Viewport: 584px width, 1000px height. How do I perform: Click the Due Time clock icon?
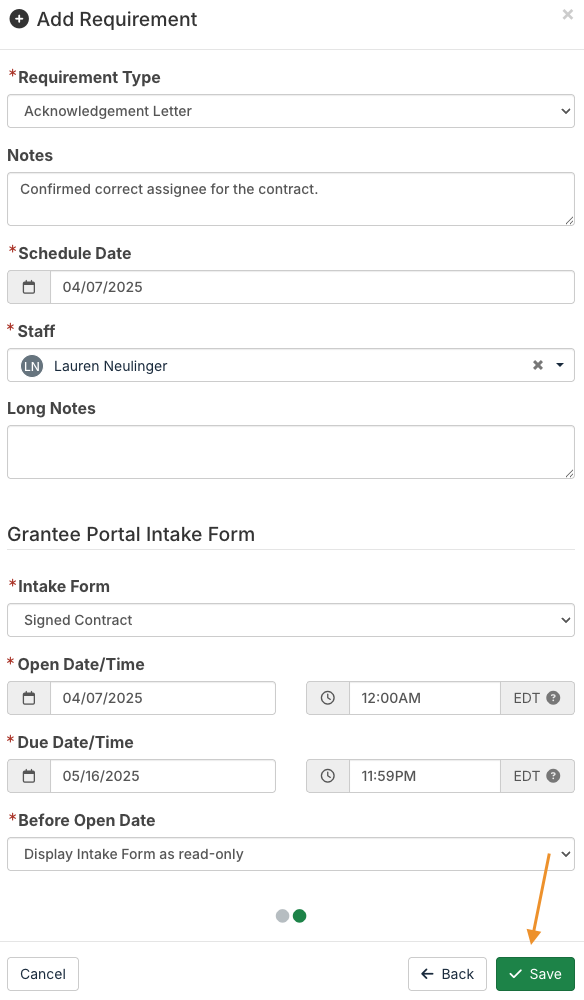tap(328, 776)
